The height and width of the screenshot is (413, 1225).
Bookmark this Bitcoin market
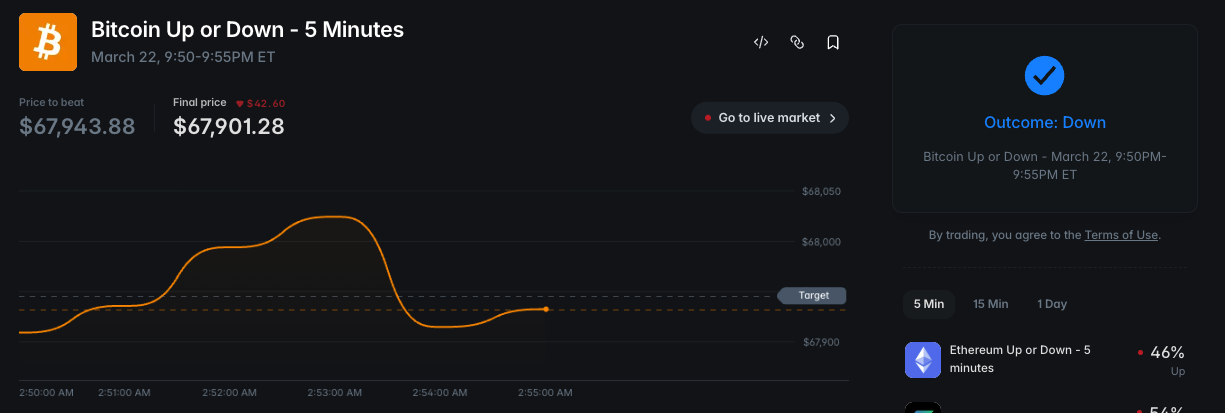[833, 42]
